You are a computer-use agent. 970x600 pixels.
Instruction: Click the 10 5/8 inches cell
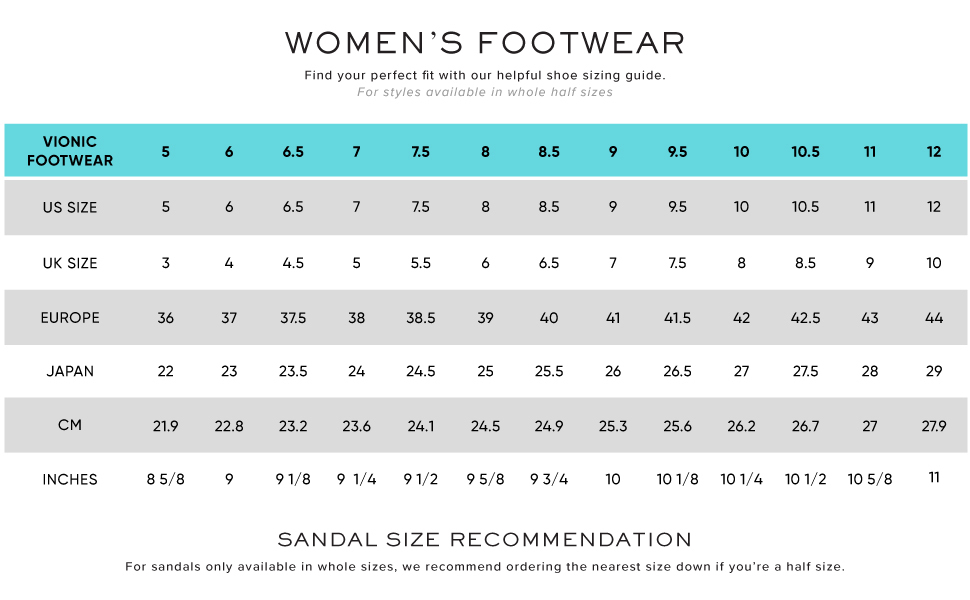(x=869, y=479)
